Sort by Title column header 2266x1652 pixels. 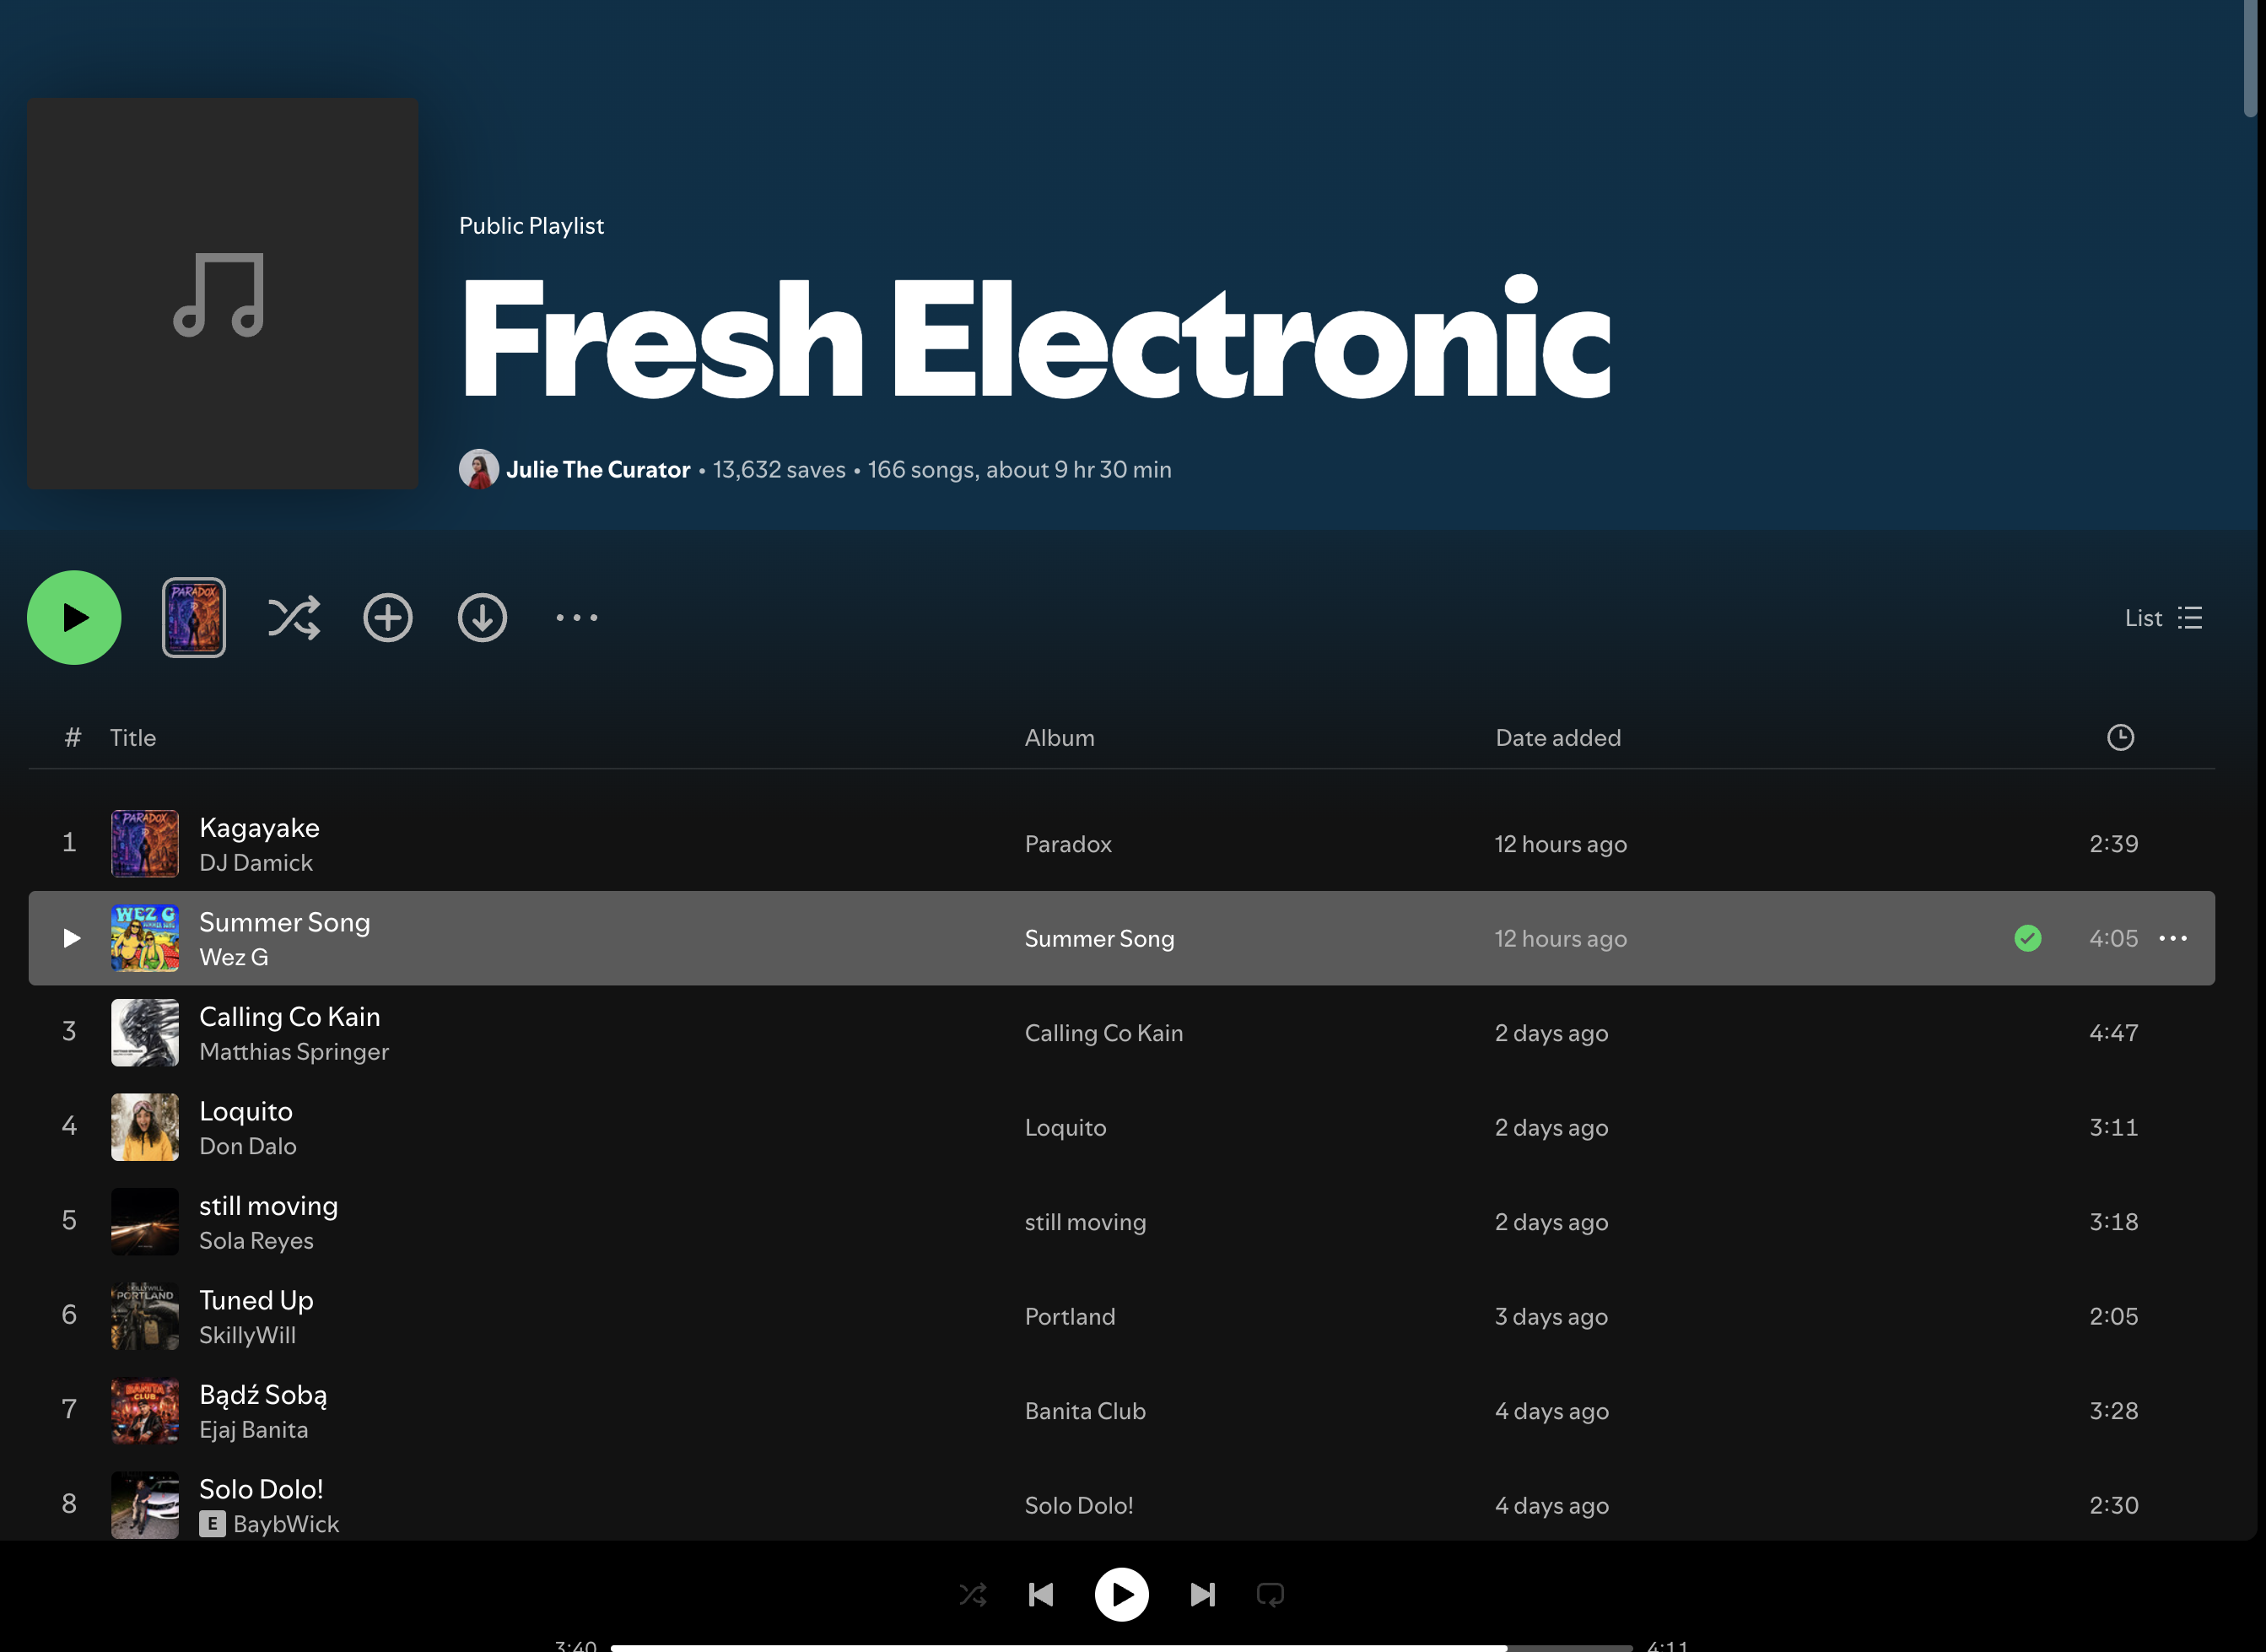(x=133, y=737)
